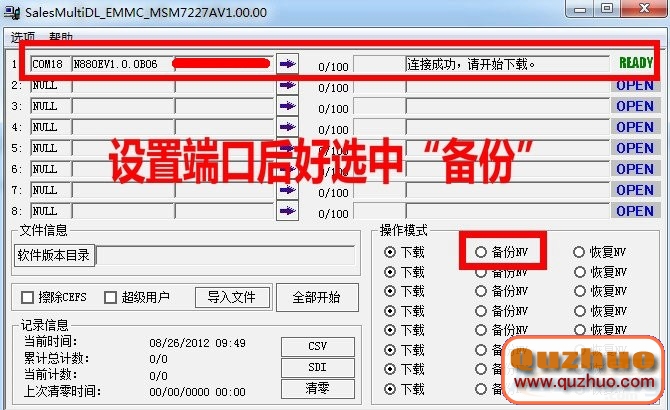Click the OPEN button on row 6
The height and width of the screenshot is (410, 670).
[635, 169]
